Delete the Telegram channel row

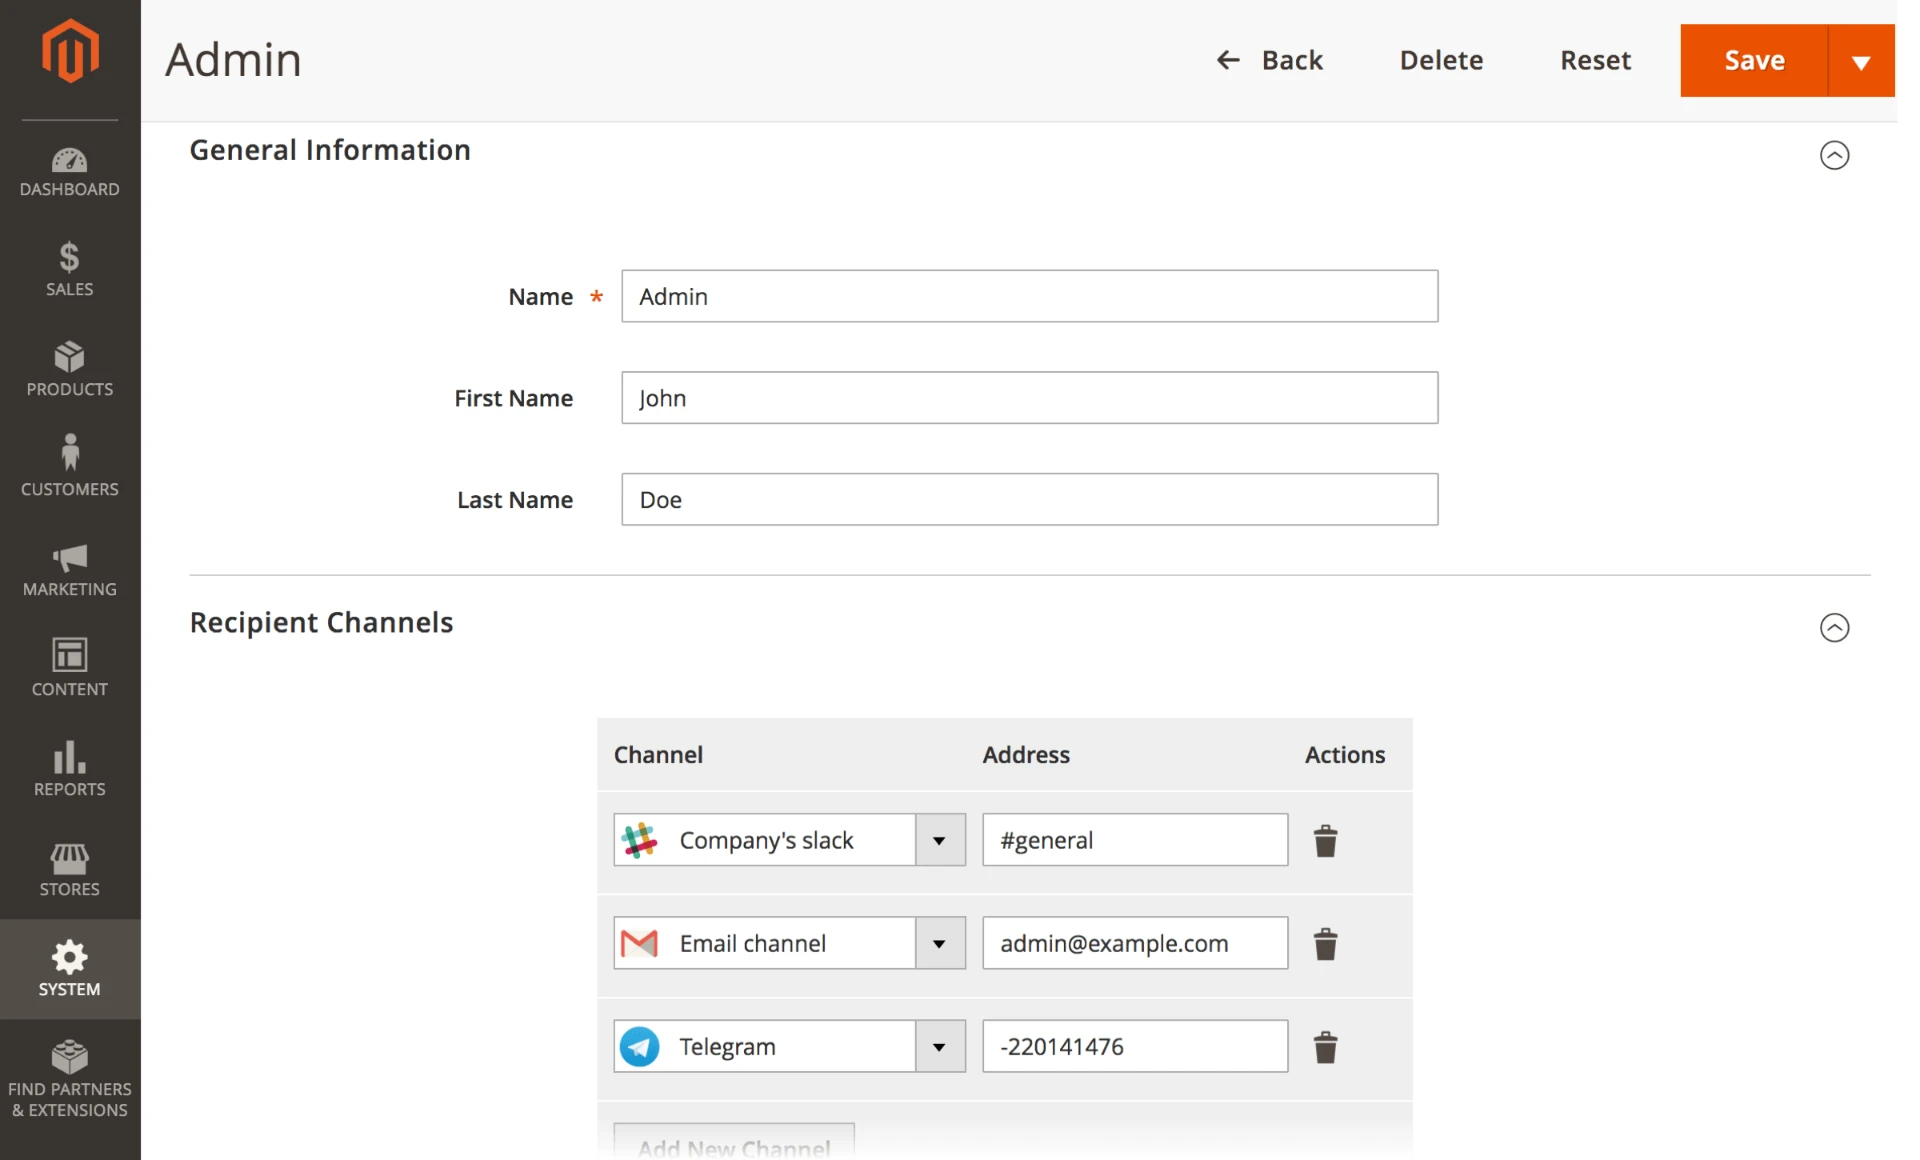pos(1325,1047)
